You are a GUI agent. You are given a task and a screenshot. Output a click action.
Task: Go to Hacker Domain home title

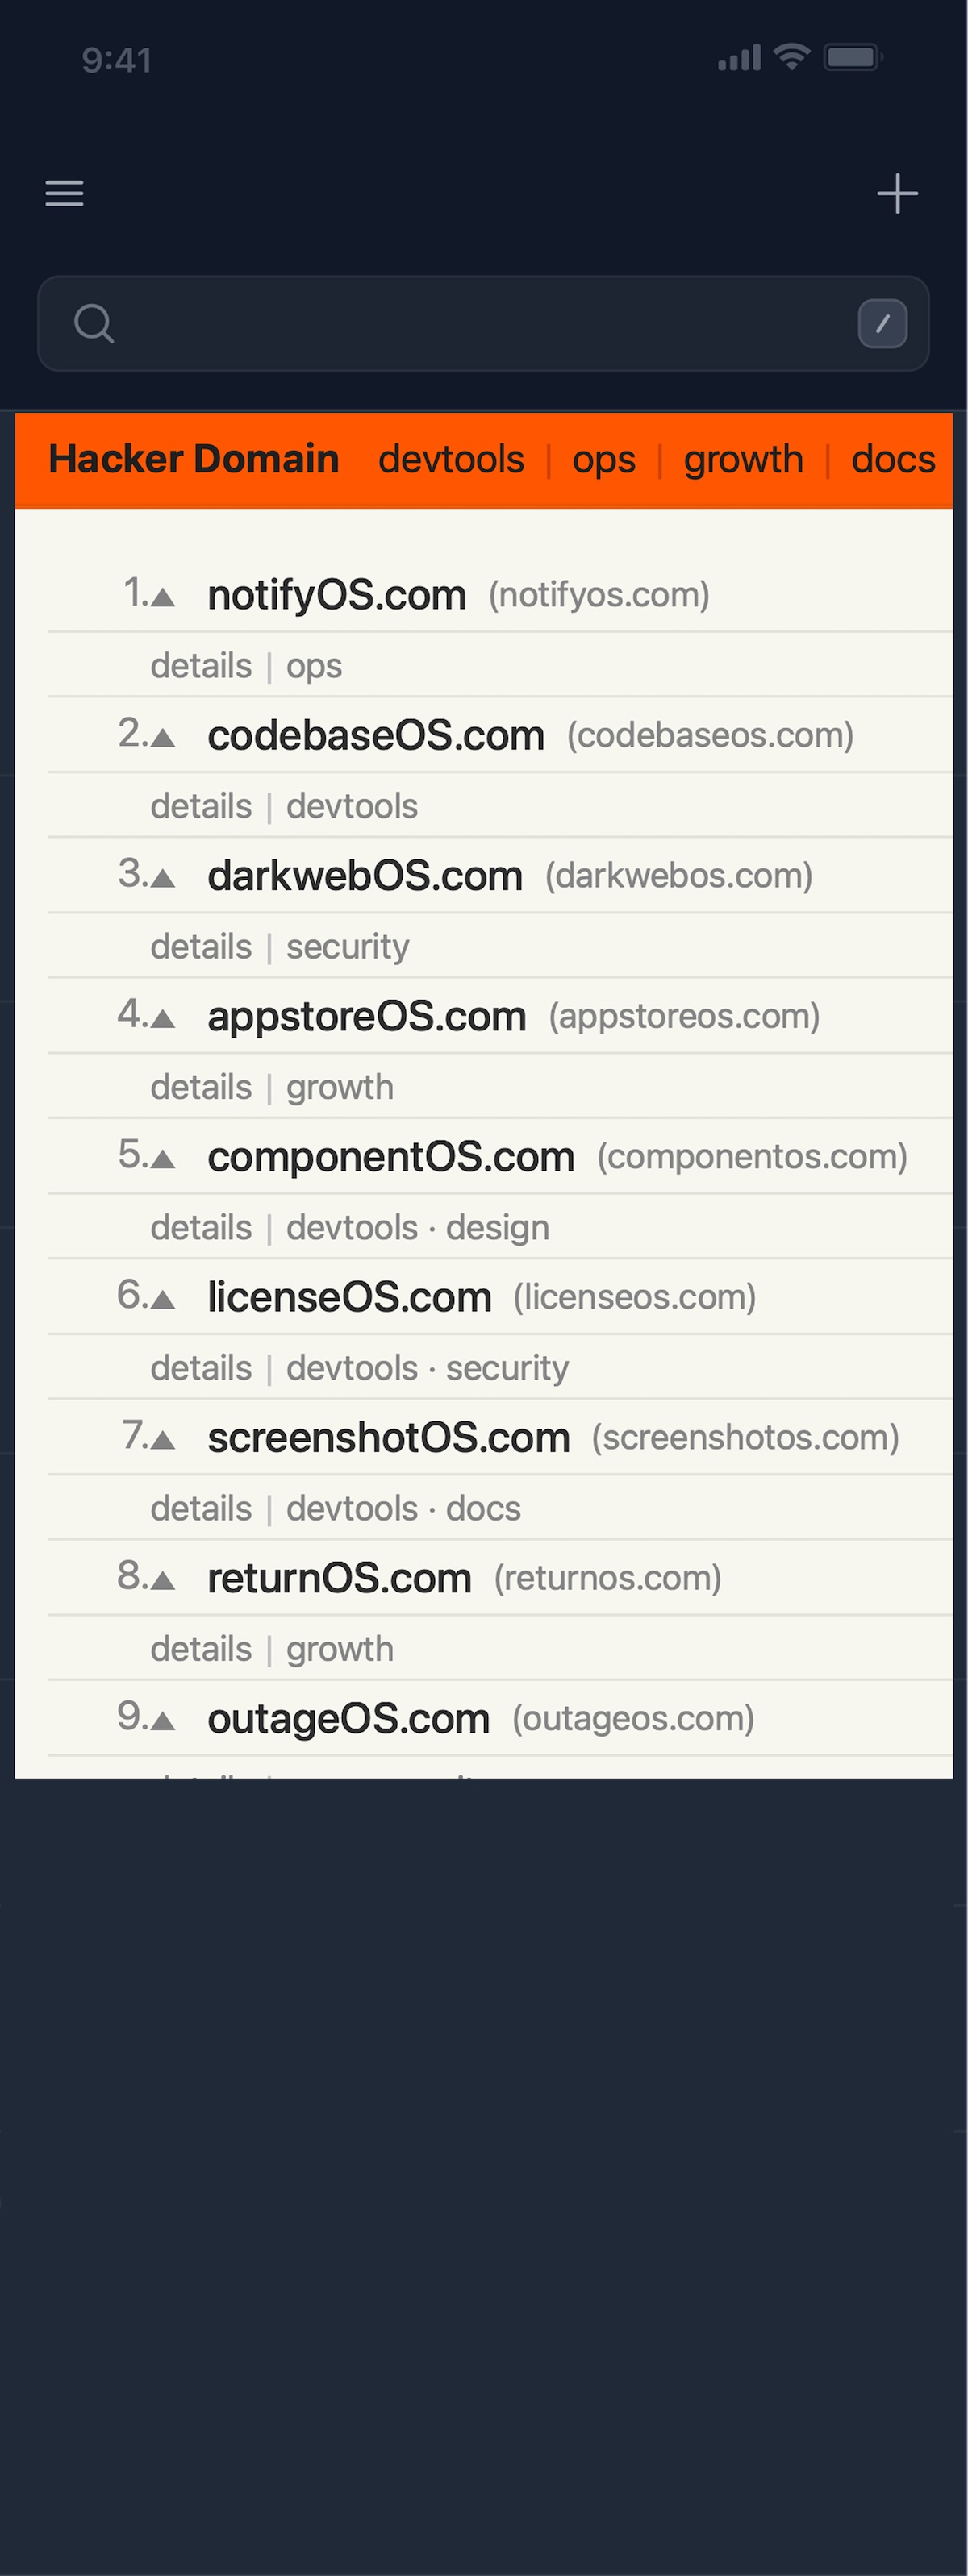point(194,459)
